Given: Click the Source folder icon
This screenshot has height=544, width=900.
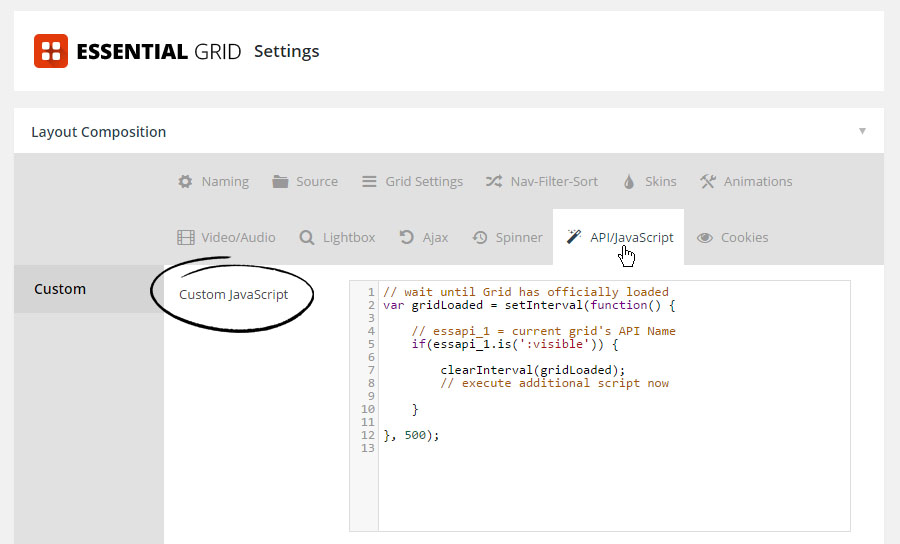Looking at the screenshot, I should (280, 182).
